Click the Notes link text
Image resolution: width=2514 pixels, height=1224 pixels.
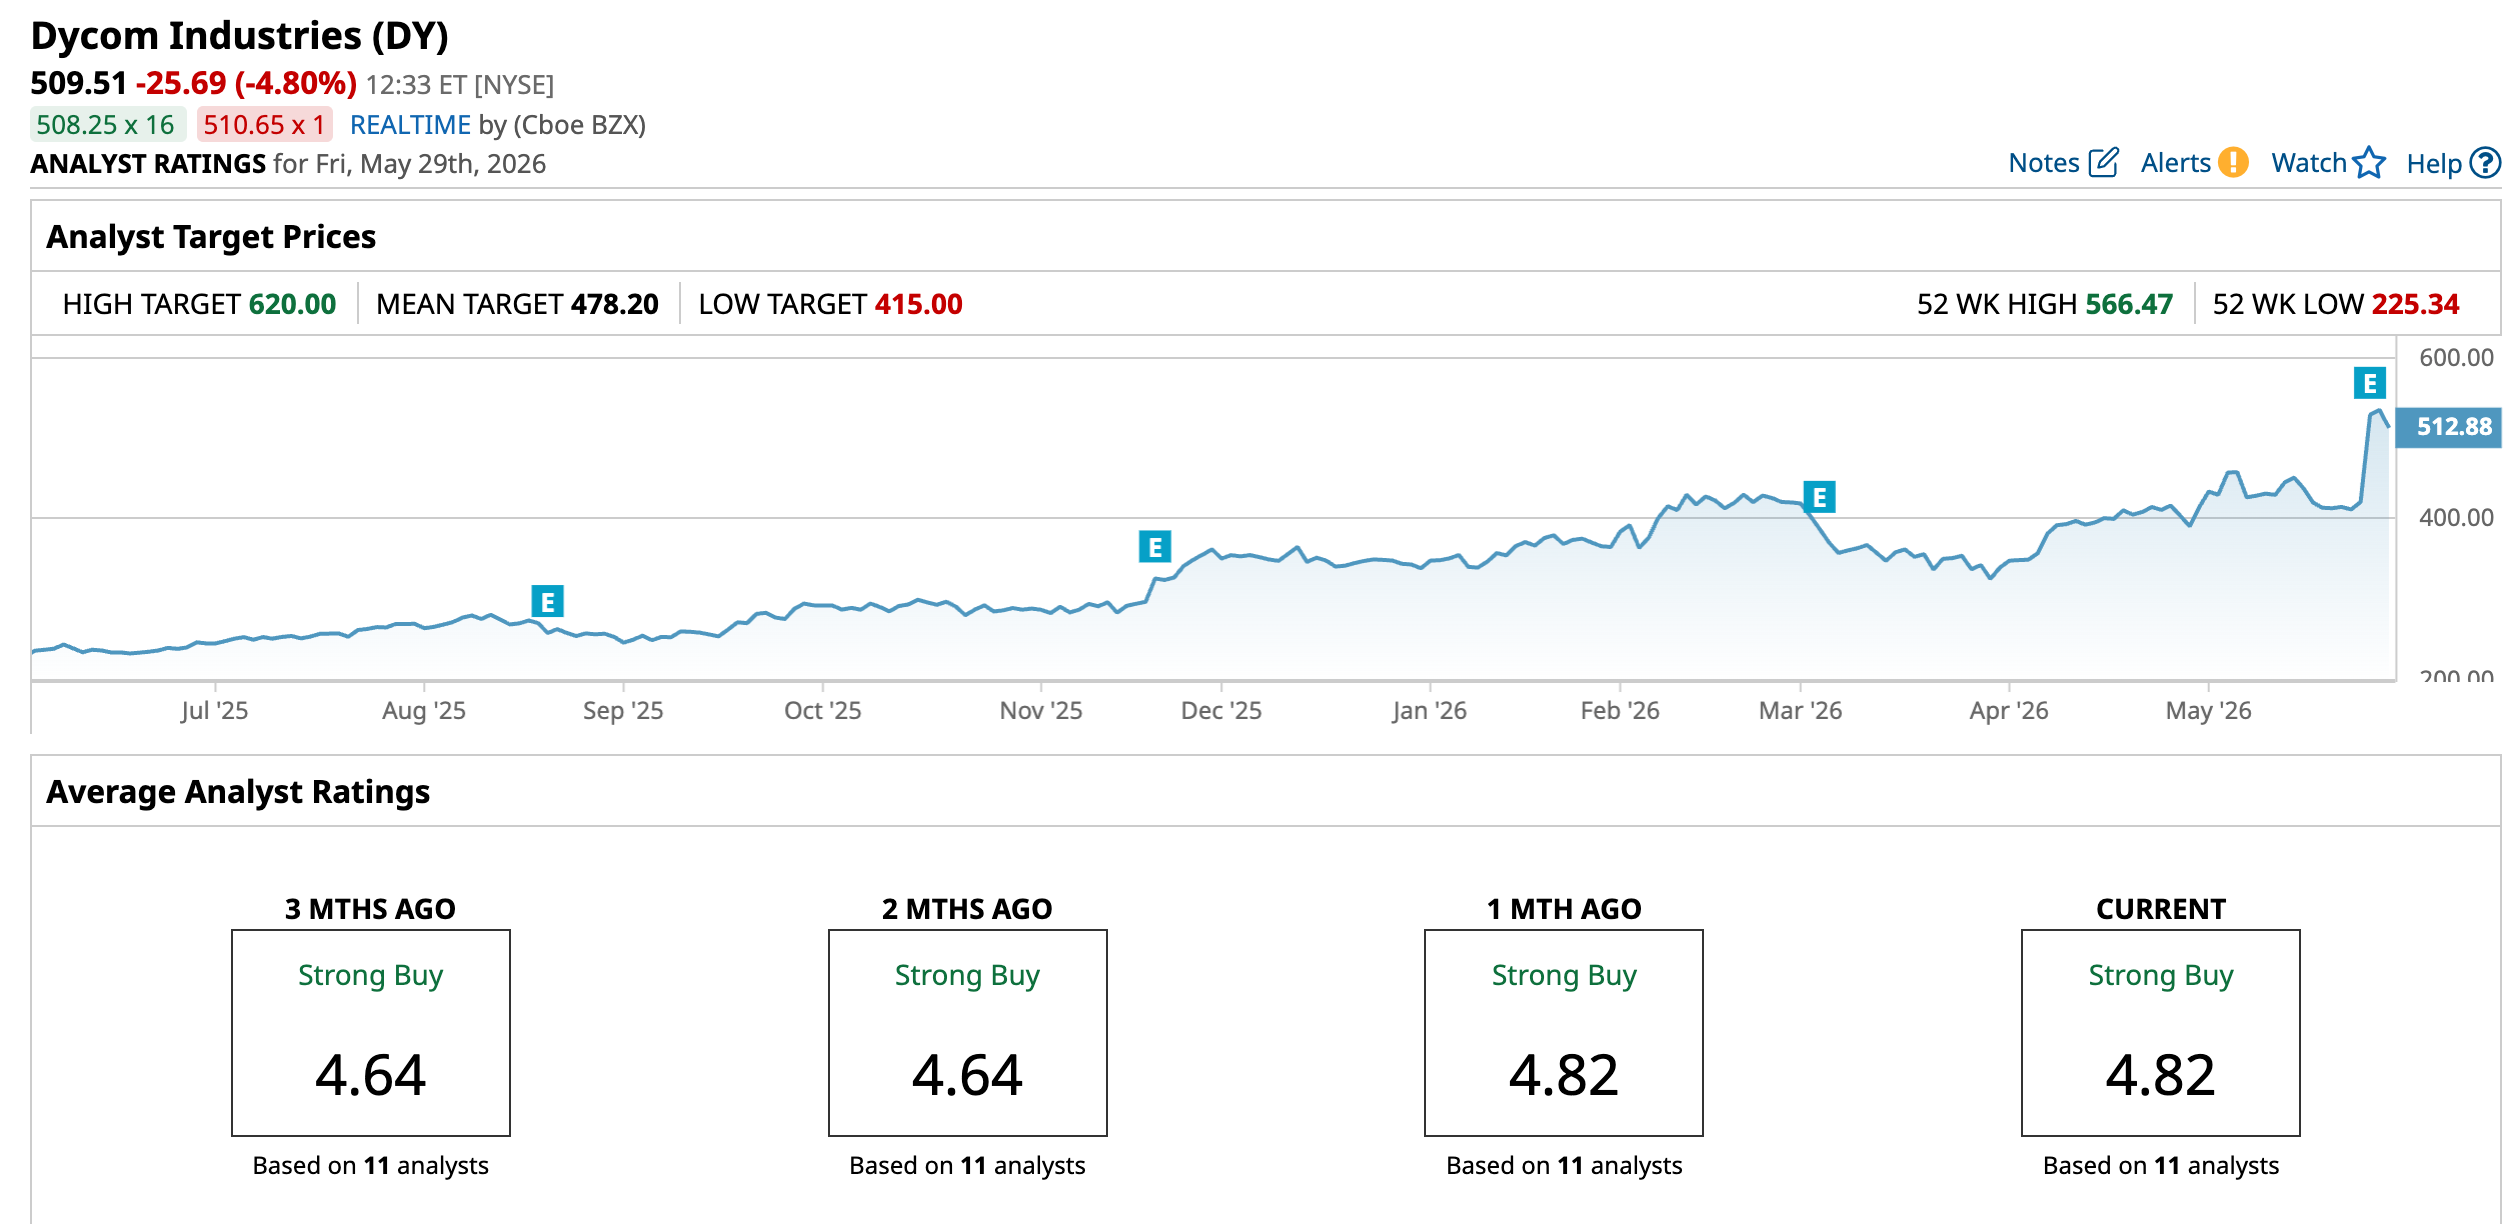[x=2043, y=163]
